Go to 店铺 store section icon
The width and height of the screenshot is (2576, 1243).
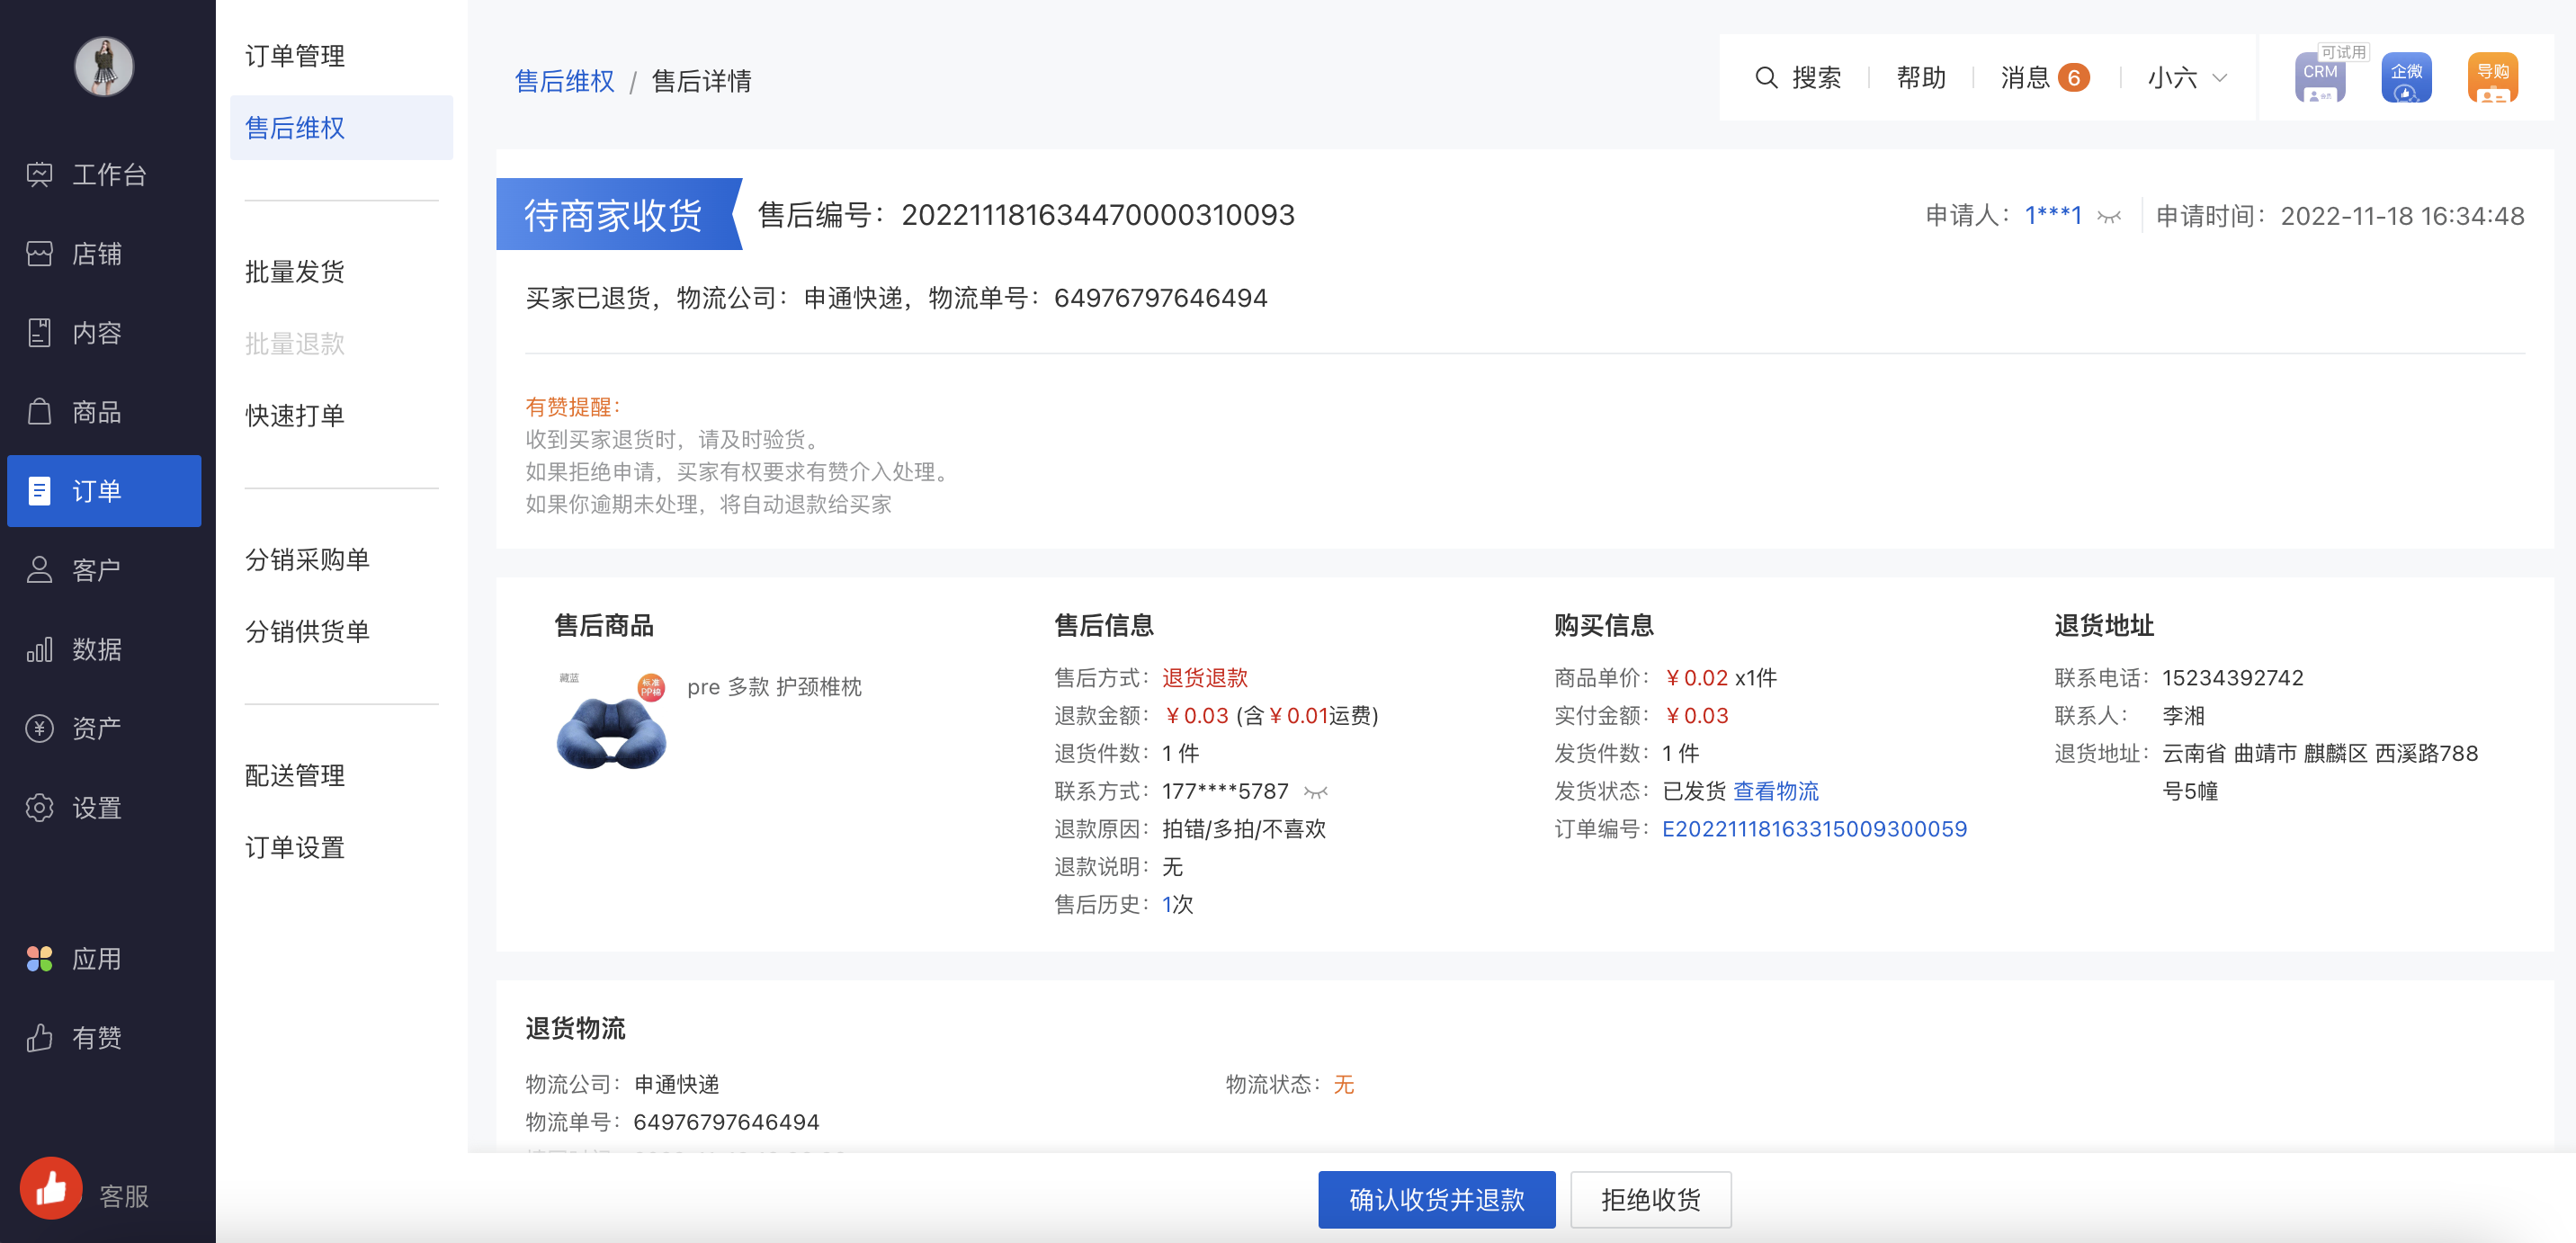[39, 254]
